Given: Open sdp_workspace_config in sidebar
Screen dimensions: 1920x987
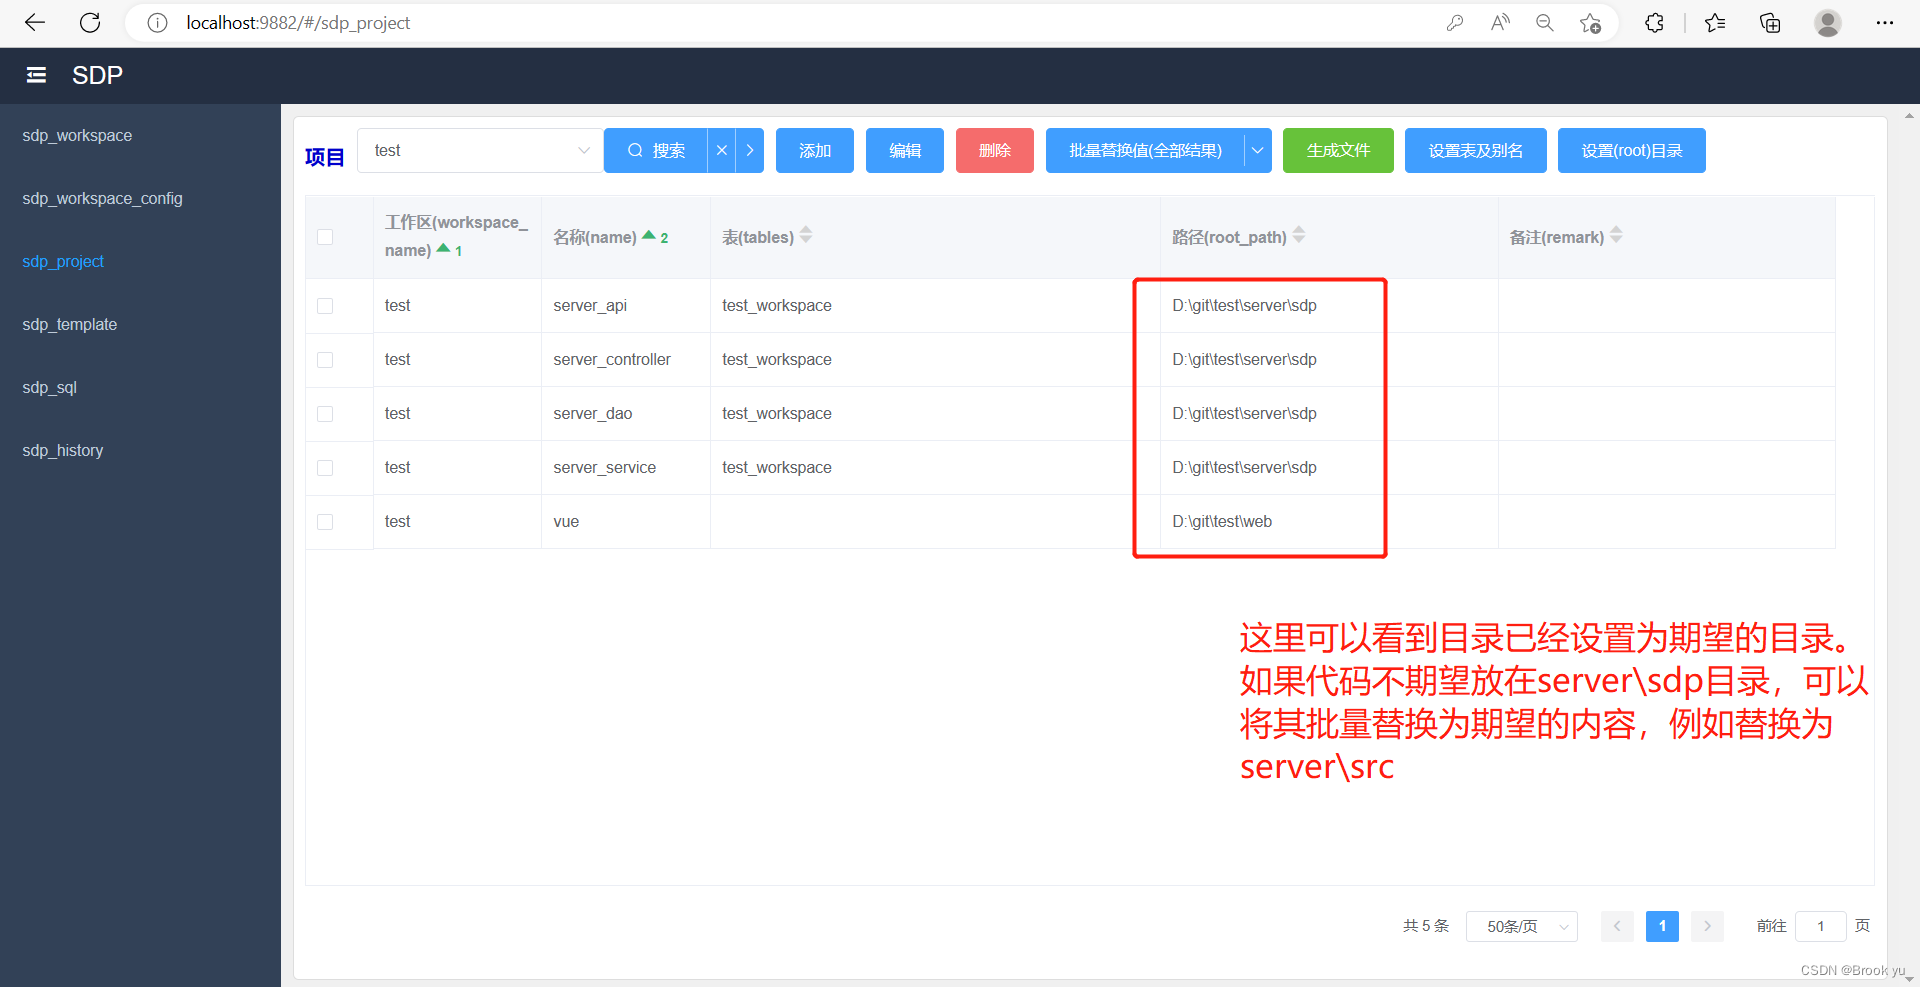Looking at the screenshot, I should (x=102, y=198).
